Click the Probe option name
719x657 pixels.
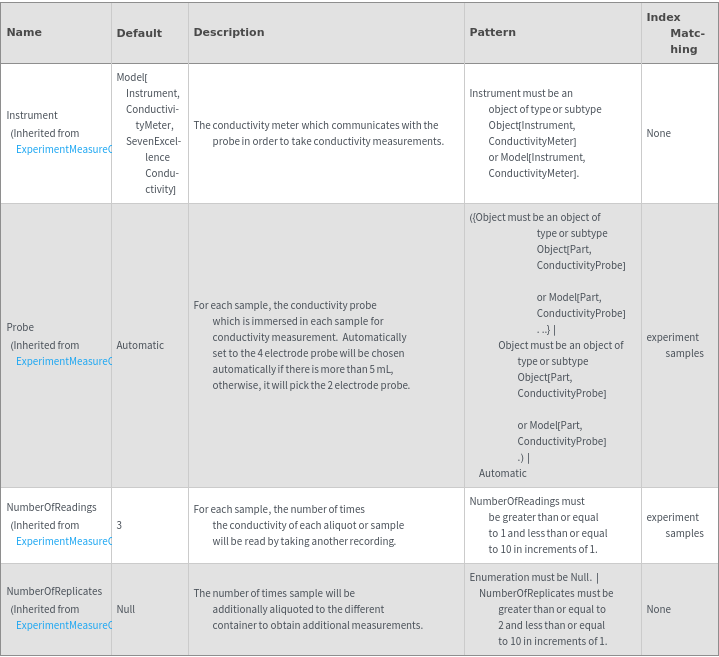[x=20, y=327]
